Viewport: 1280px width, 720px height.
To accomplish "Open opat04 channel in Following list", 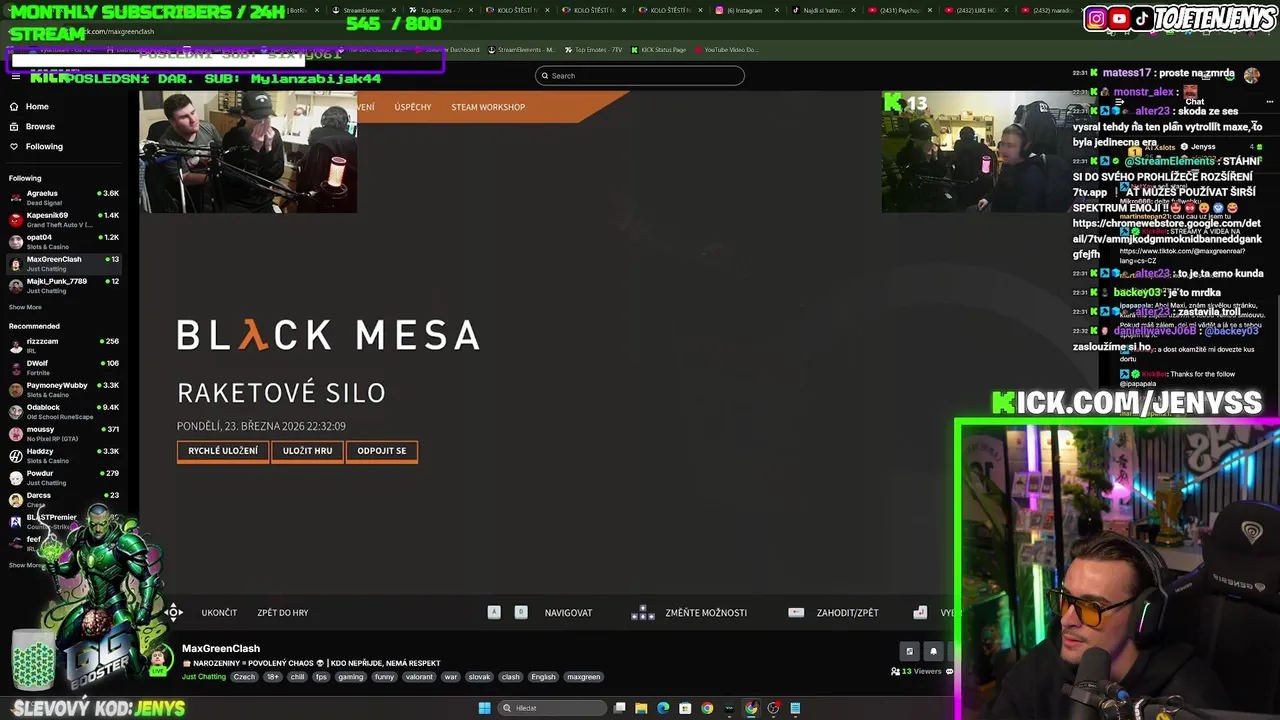I will click(64, 241).
